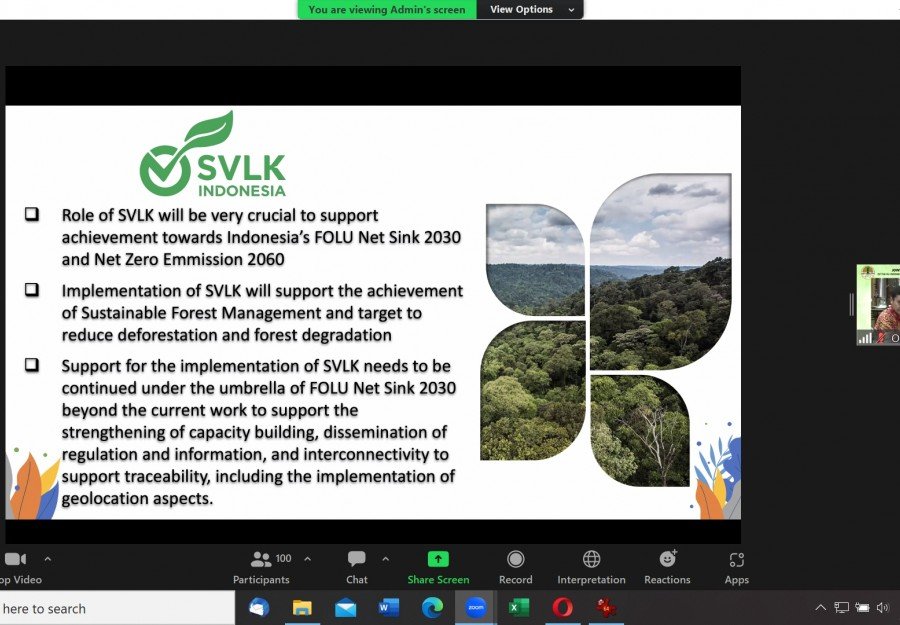Screen dimensions: 900x625
Task: Launch the Mail app from taskbar
Action: [x=346, y=607]
